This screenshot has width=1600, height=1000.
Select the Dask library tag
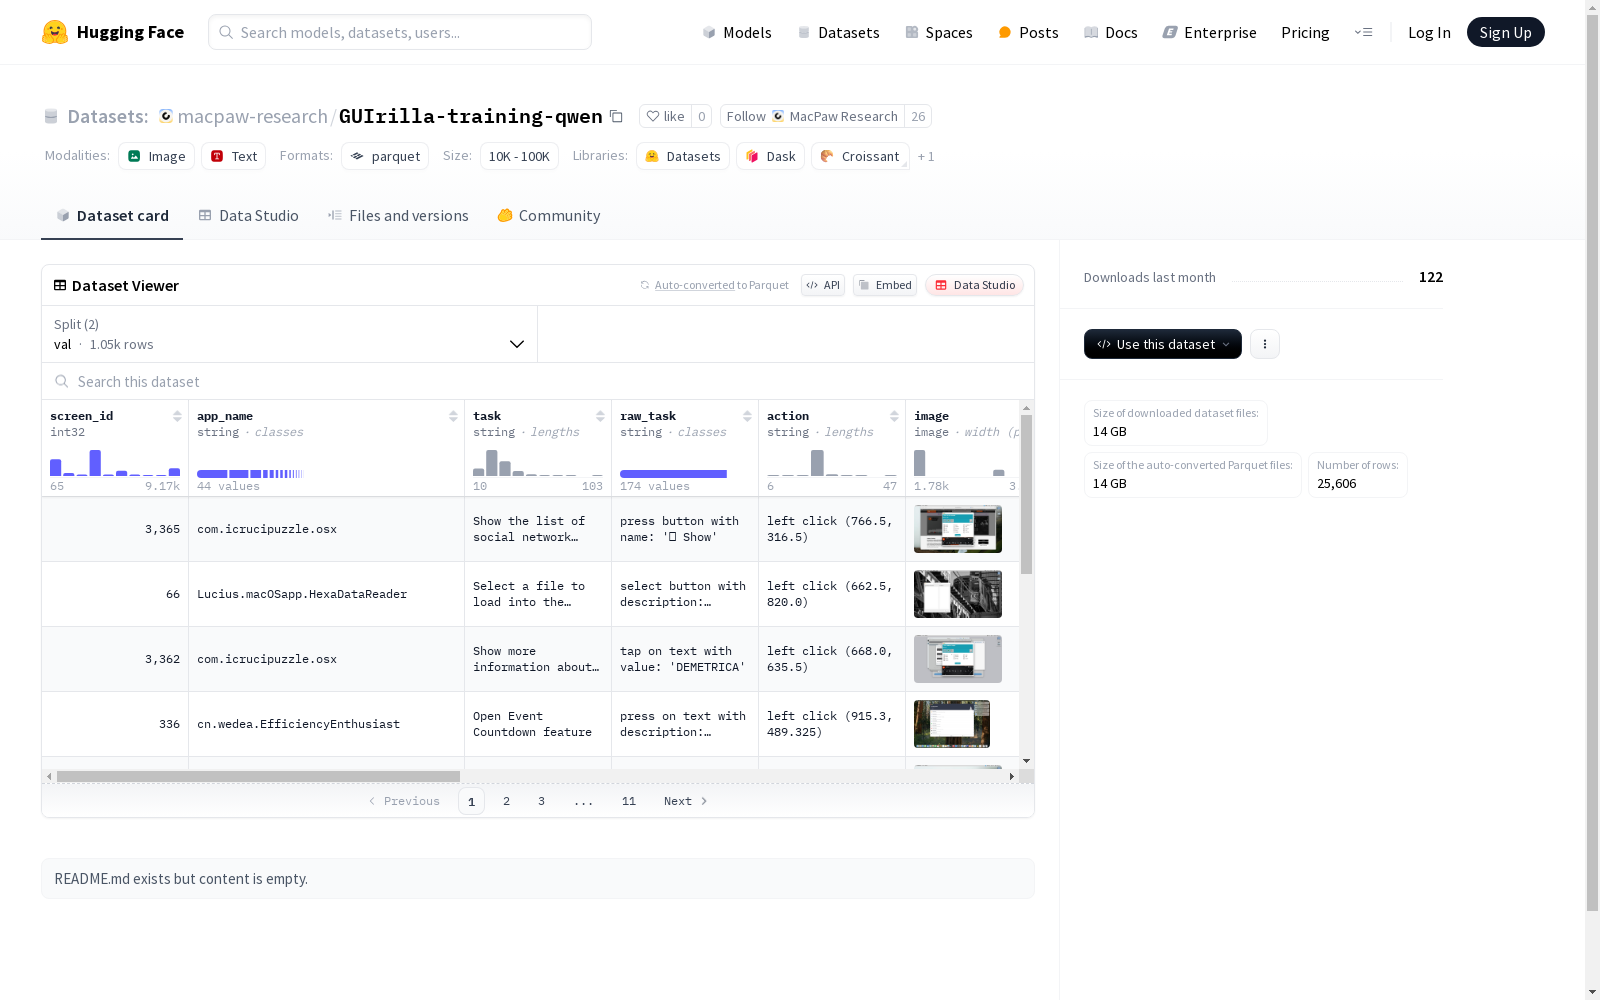coord(771,156)
